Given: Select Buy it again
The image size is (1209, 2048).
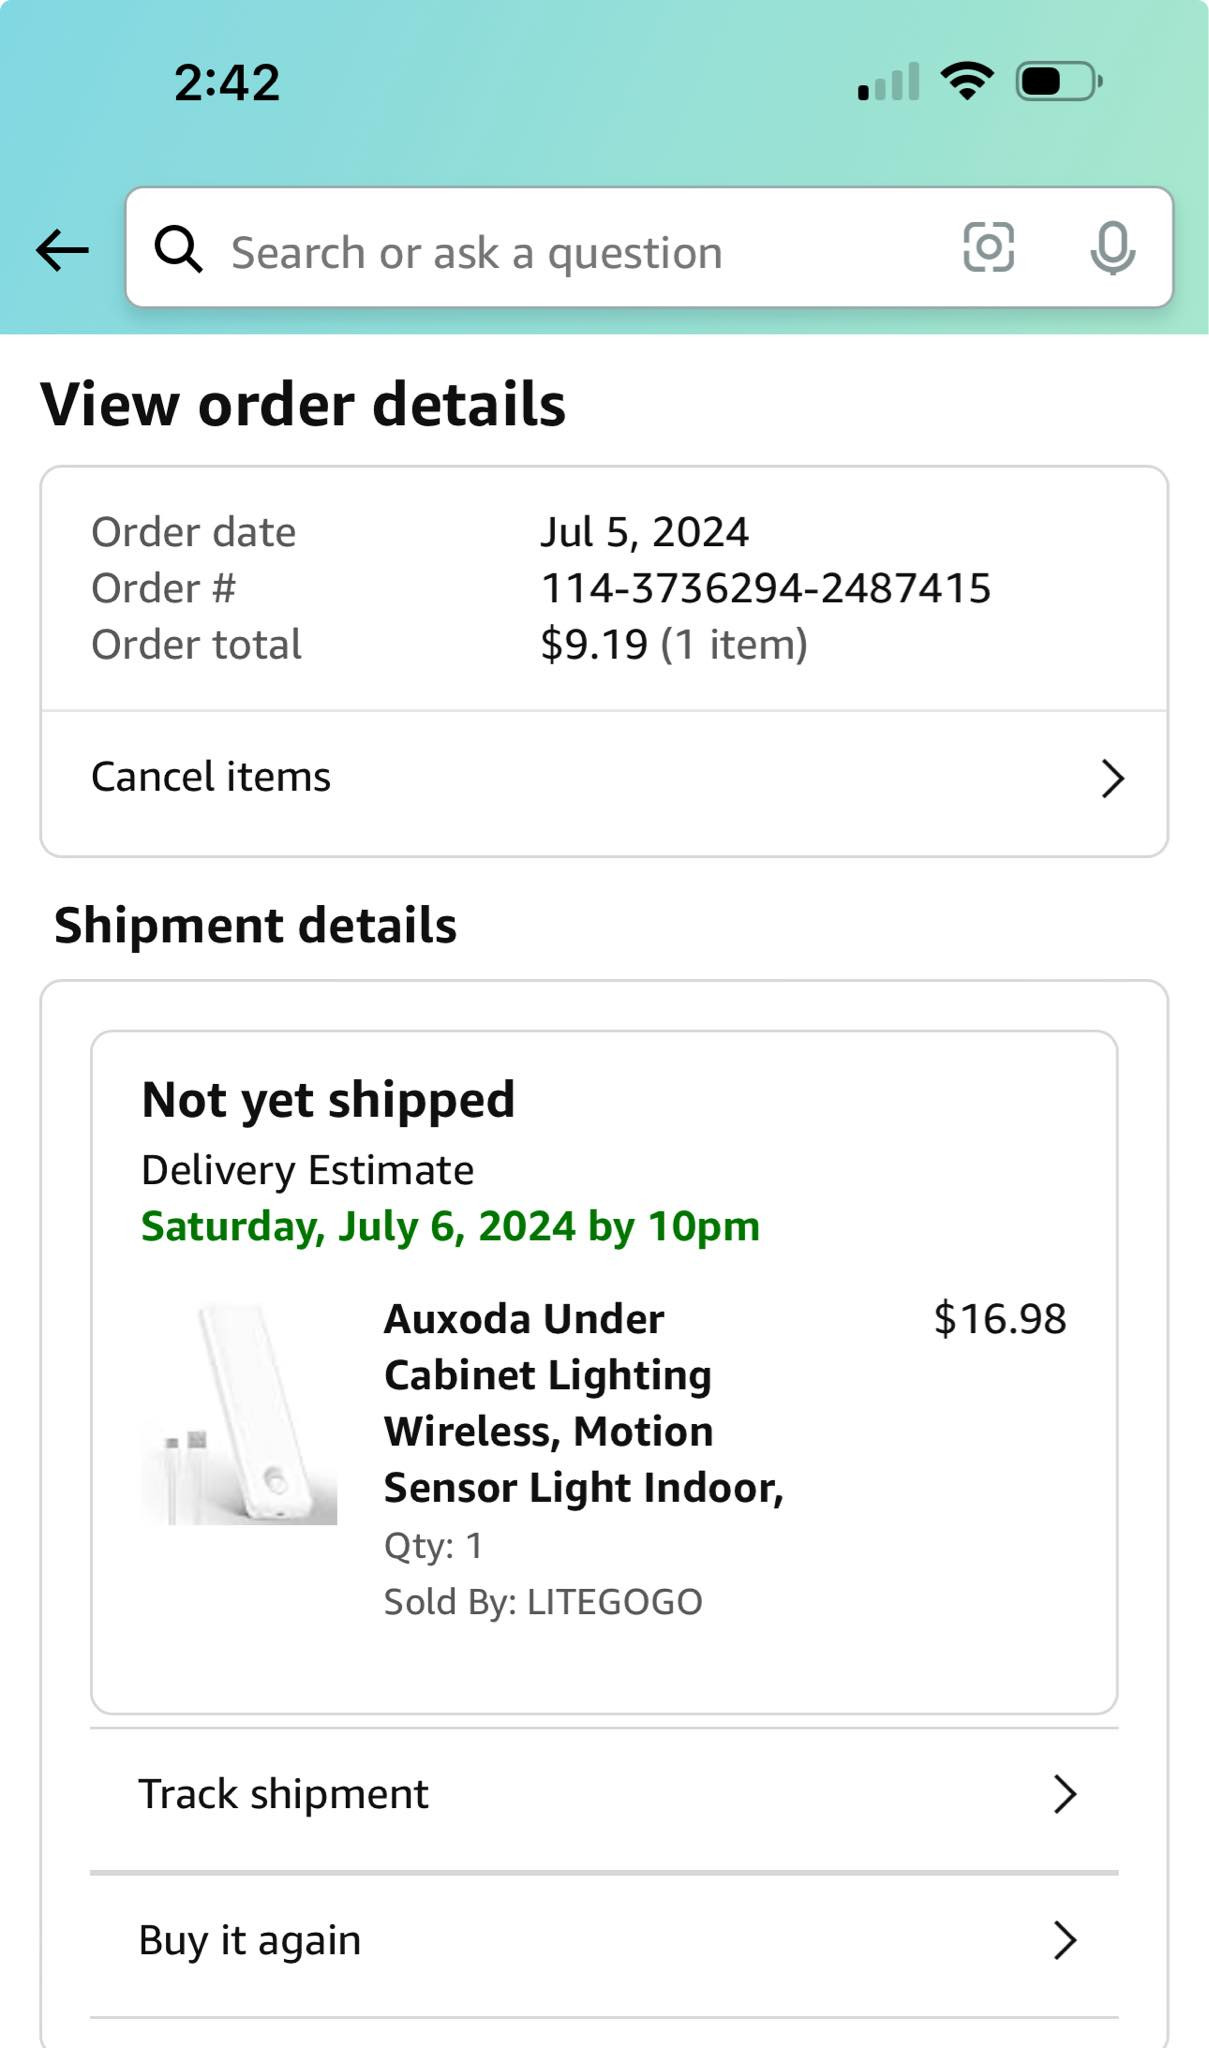Looking at the screenshot, I should click(x=604, y=1940).
